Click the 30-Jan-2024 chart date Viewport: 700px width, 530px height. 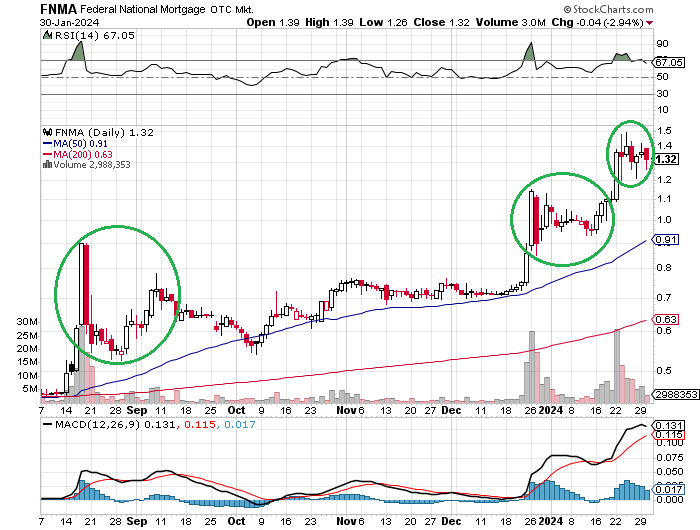(69, 22)
